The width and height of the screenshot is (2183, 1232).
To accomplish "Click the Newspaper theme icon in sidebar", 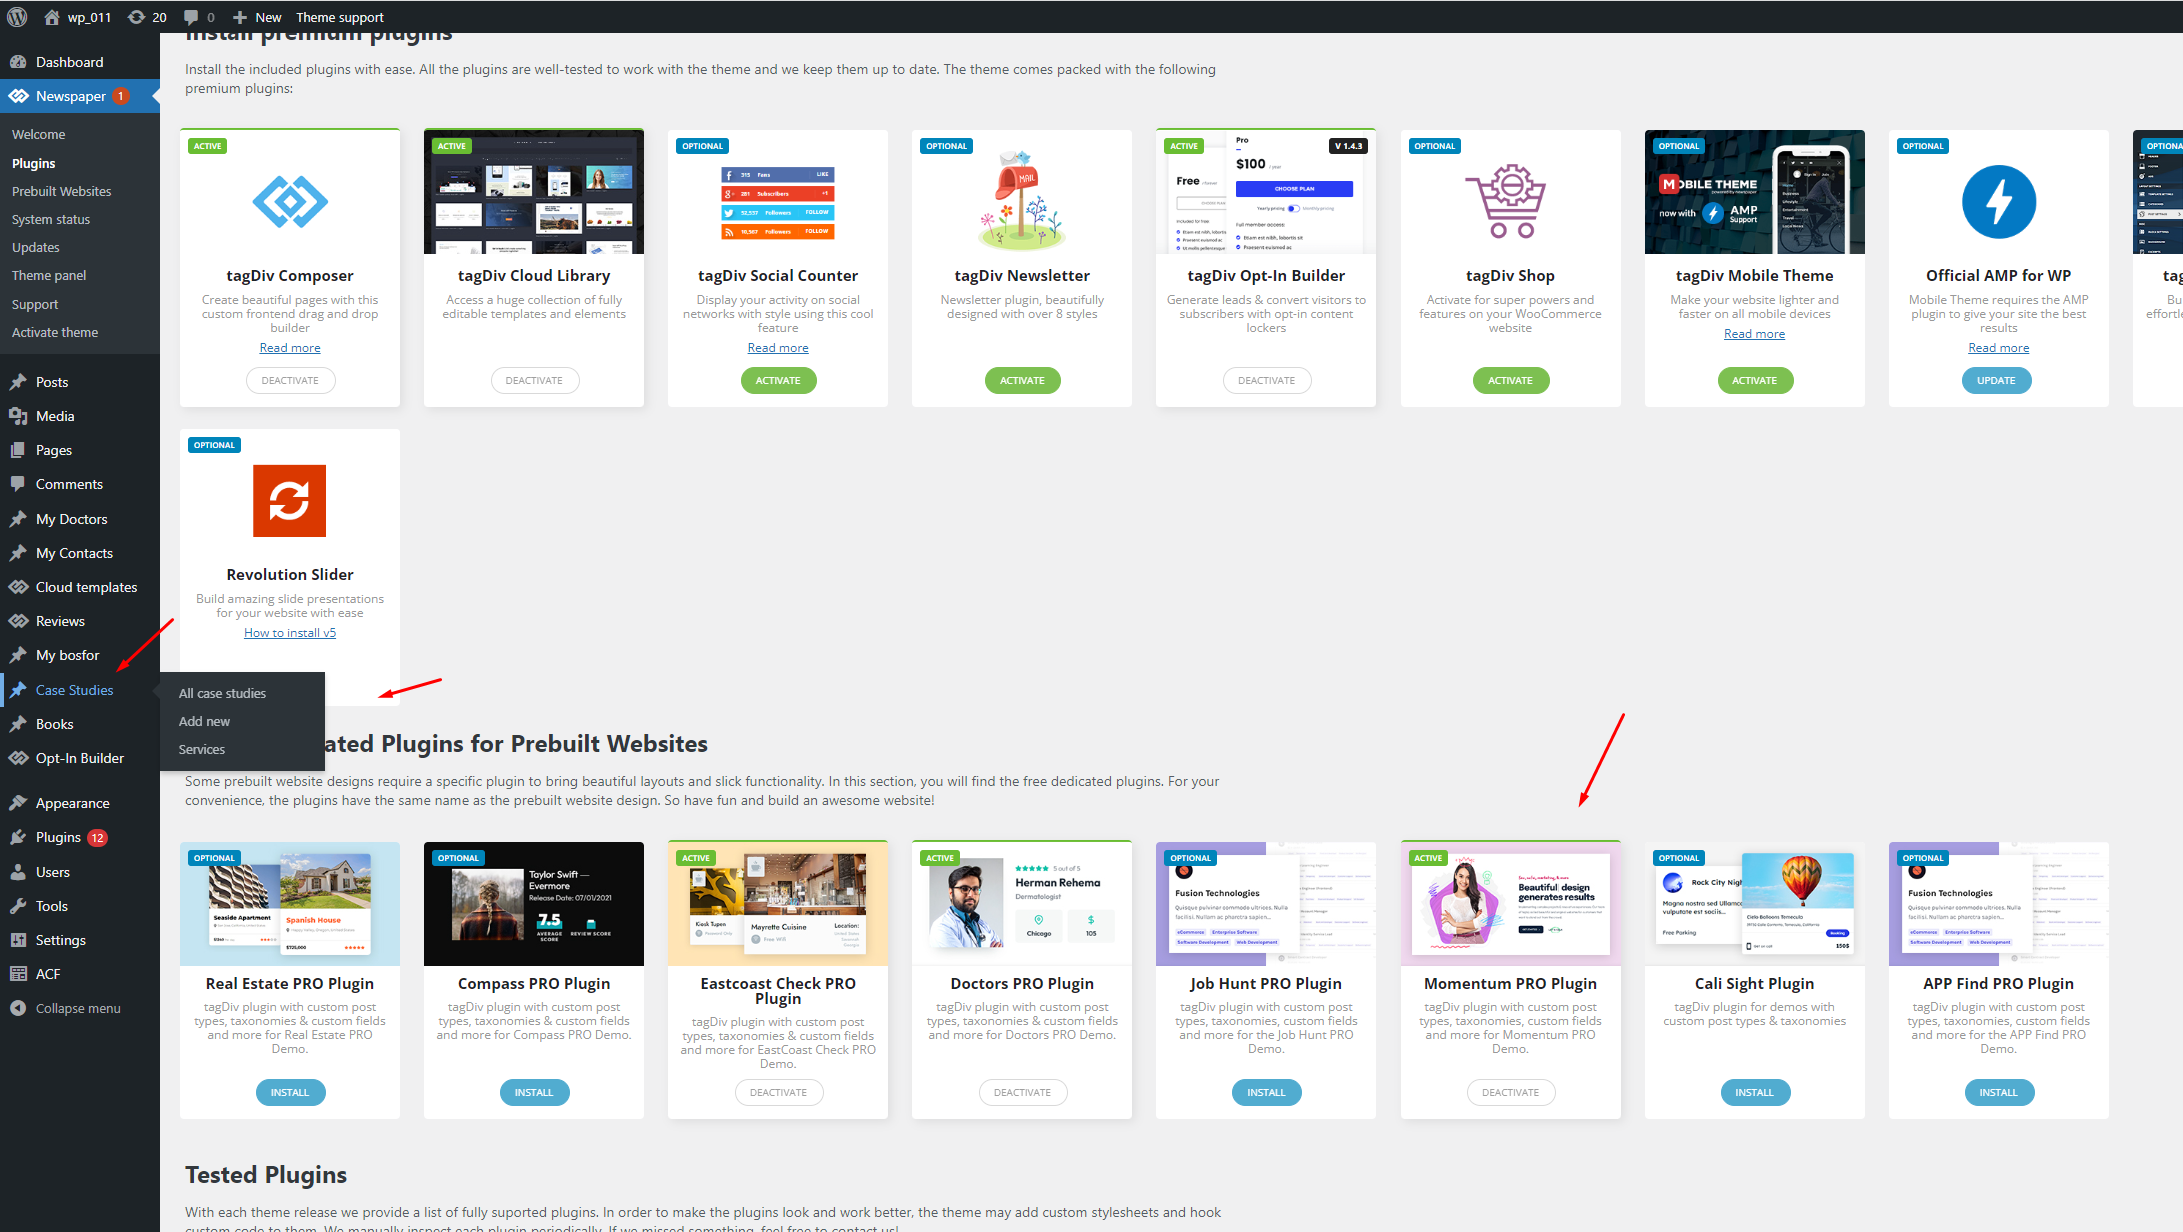I will click(18, 96).
